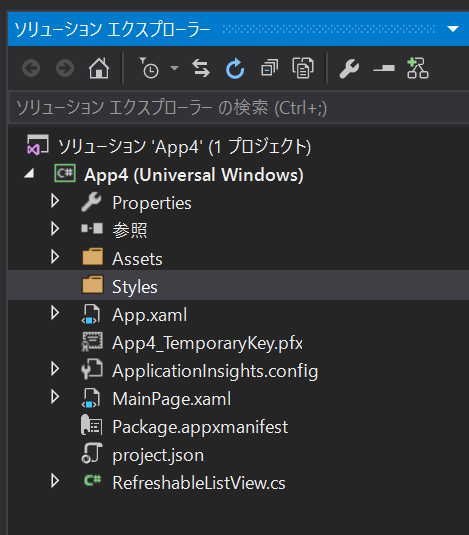This screenshot has height=535, width=469.
Task: Focus the Solution Explorer search box
Action: point(239,108)
